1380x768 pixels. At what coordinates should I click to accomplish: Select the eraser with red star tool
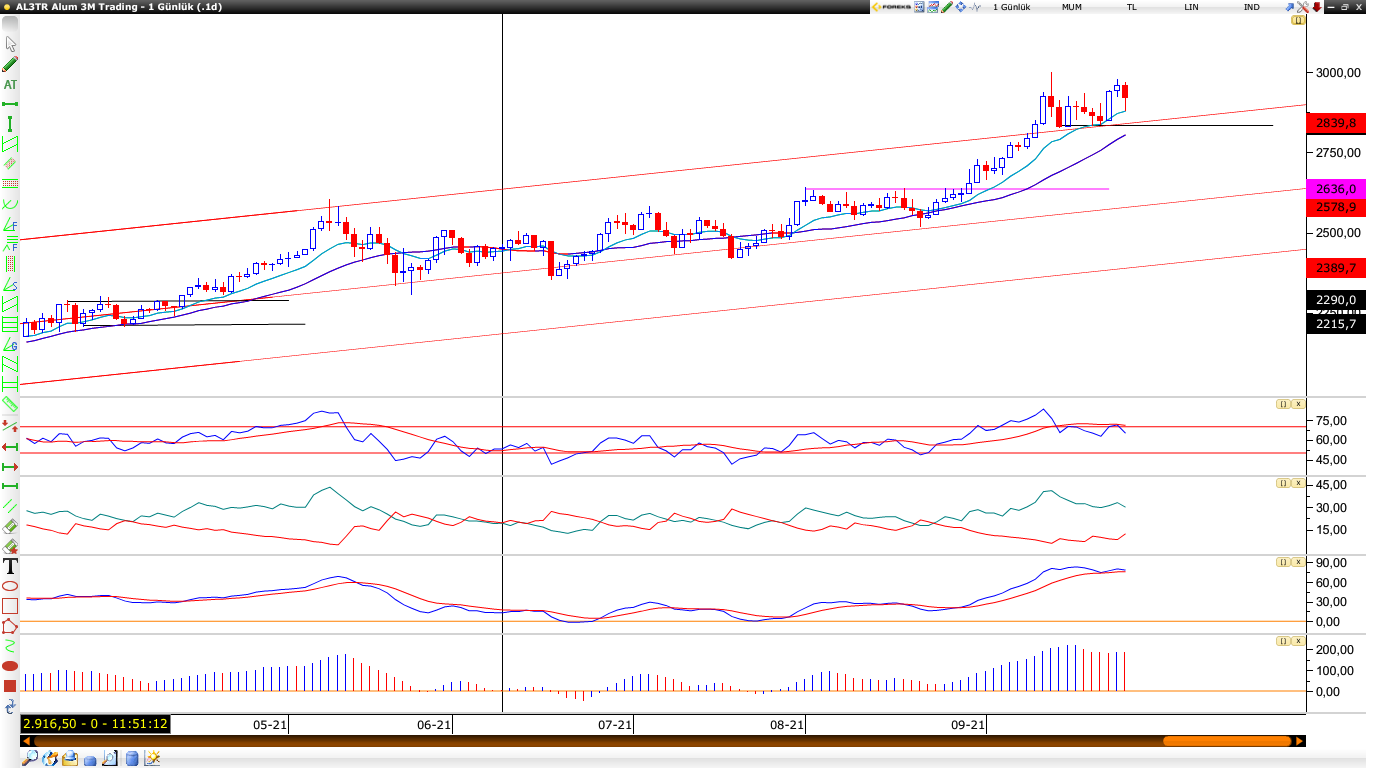[11, 546]
